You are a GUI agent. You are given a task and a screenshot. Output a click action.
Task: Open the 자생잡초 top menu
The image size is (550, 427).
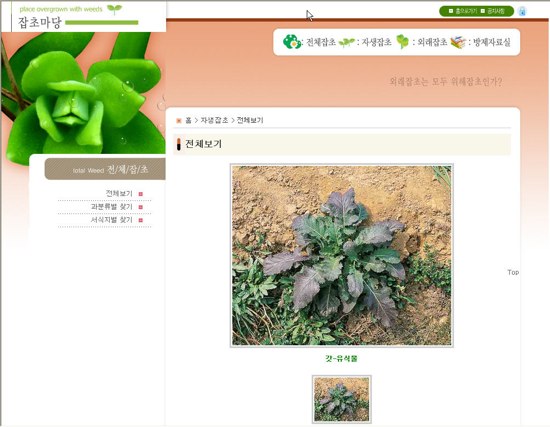(376, 42)
